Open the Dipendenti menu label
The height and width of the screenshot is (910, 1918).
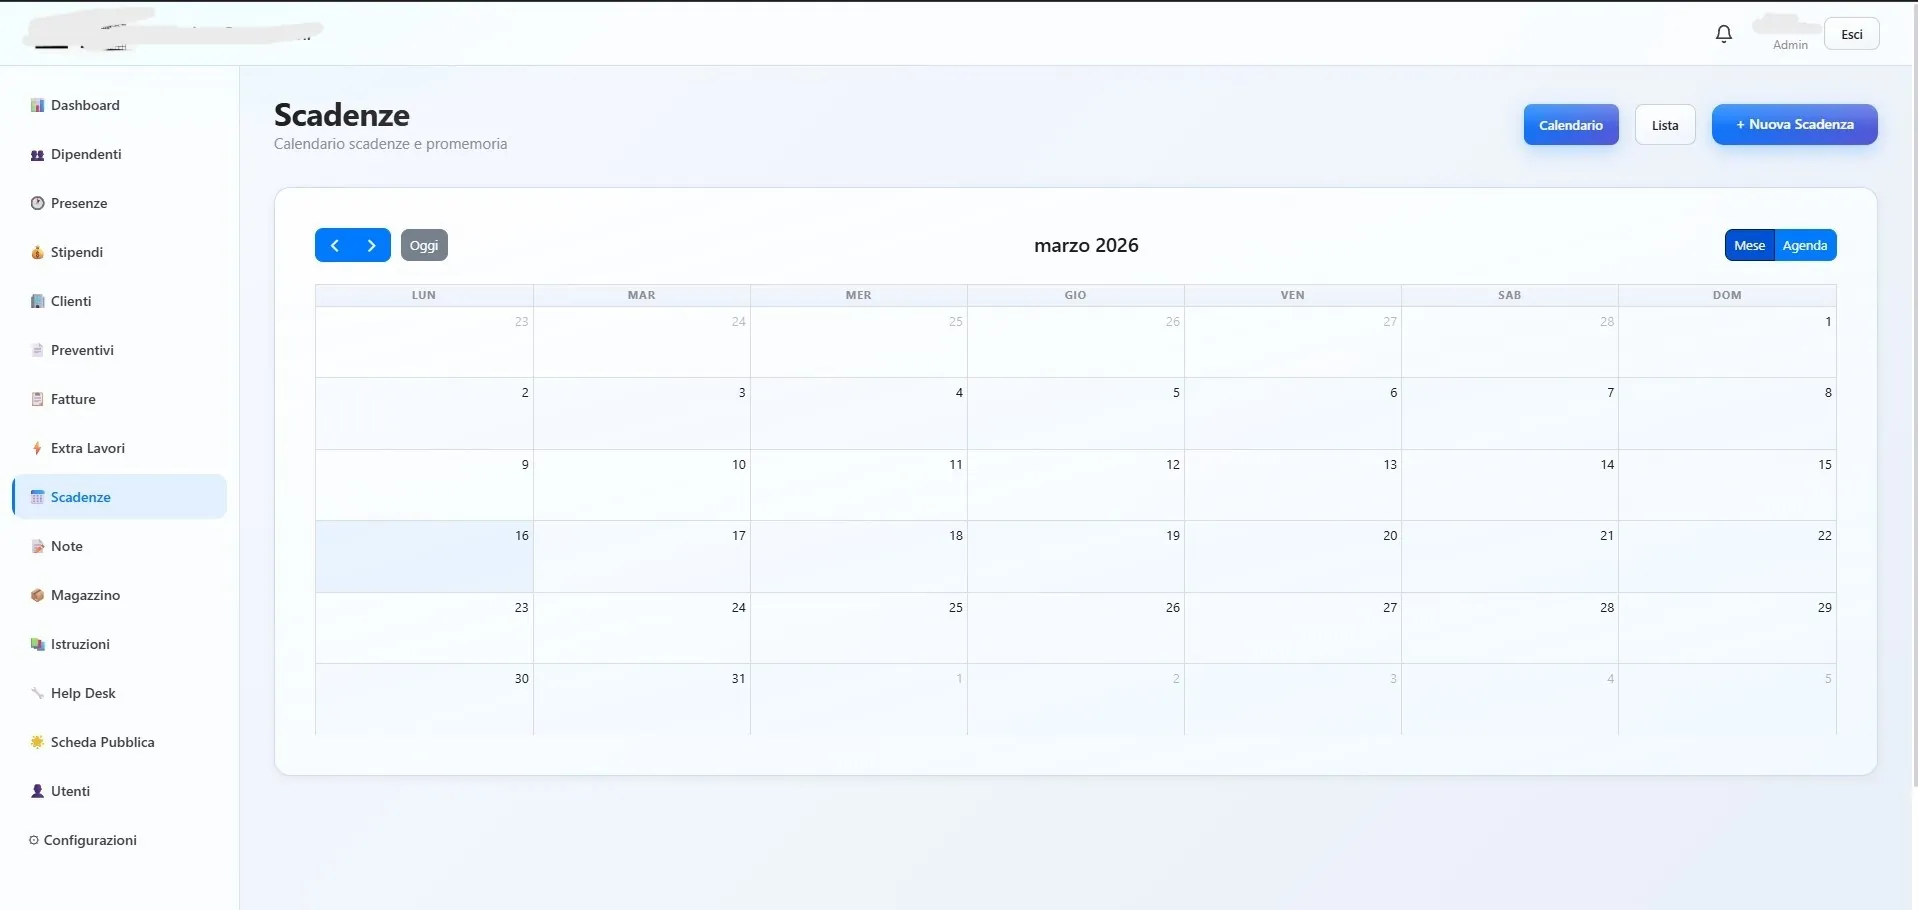coord(86,154)
